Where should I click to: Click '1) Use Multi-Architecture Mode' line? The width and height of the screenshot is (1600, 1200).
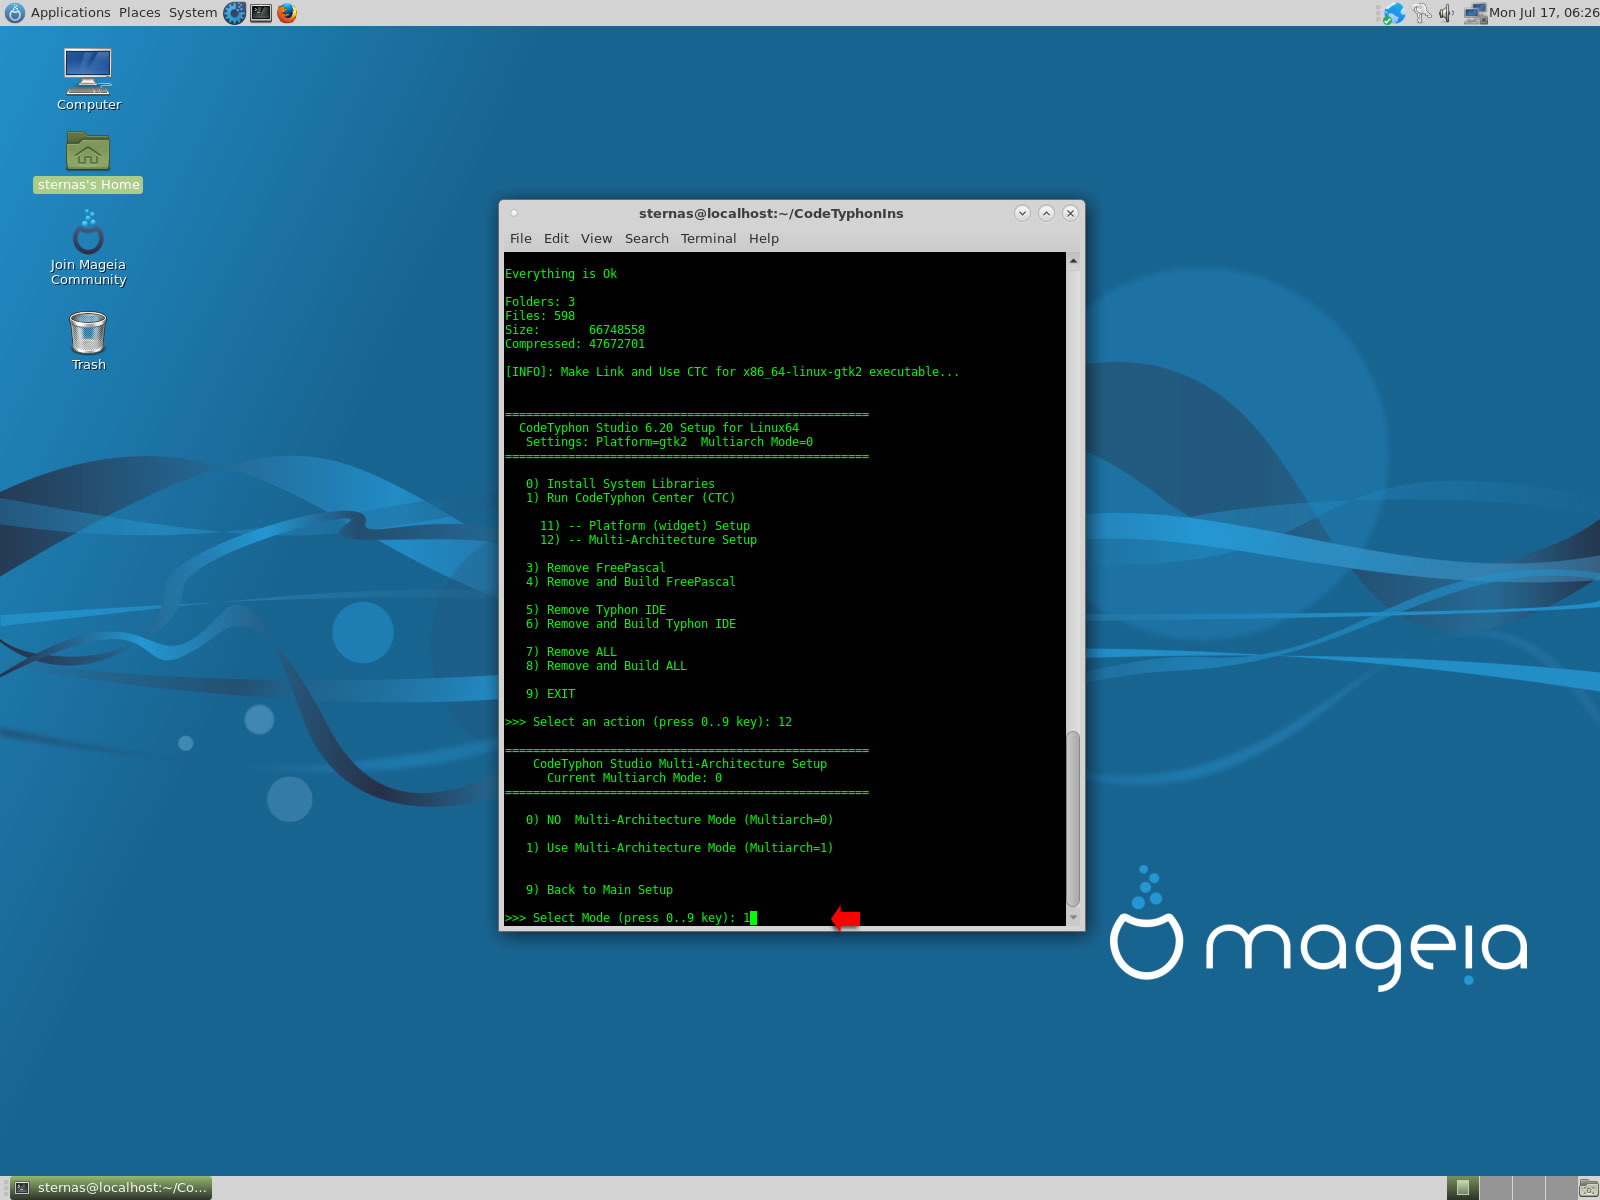679,848
